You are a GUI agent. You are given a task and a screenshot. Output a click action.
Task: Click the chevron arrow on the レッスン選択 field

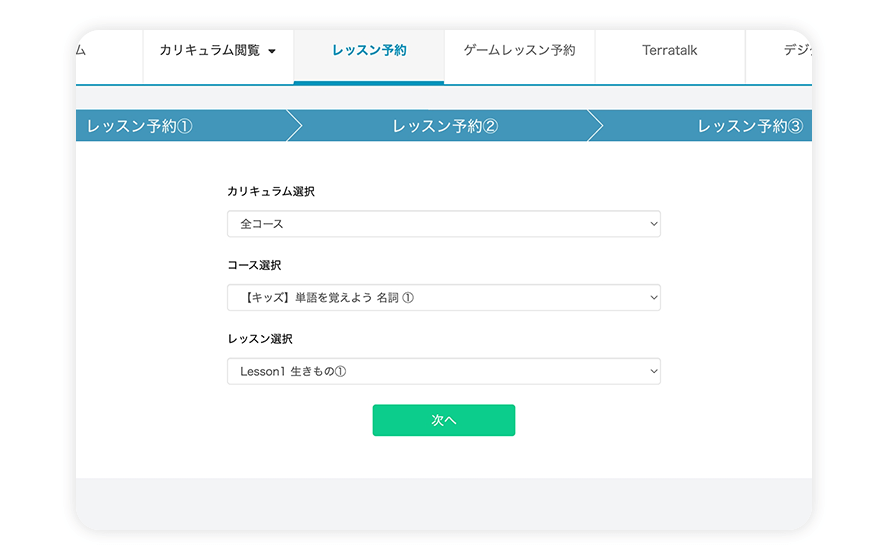pos(654,371)
